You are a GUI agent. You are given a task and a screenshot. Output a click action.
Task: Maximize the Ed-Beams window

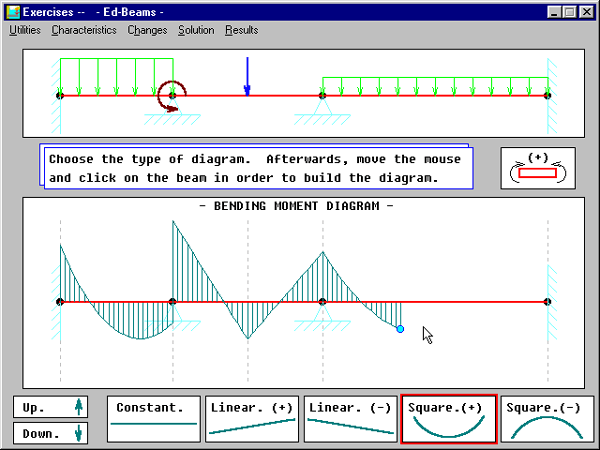pyautogui.click(x=569, y=12)
